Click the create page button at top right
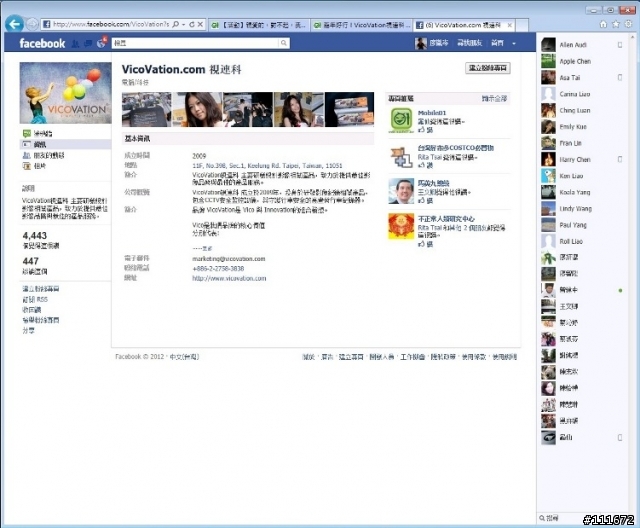Screen dimensions: 640x528 [x=488, y=68]
